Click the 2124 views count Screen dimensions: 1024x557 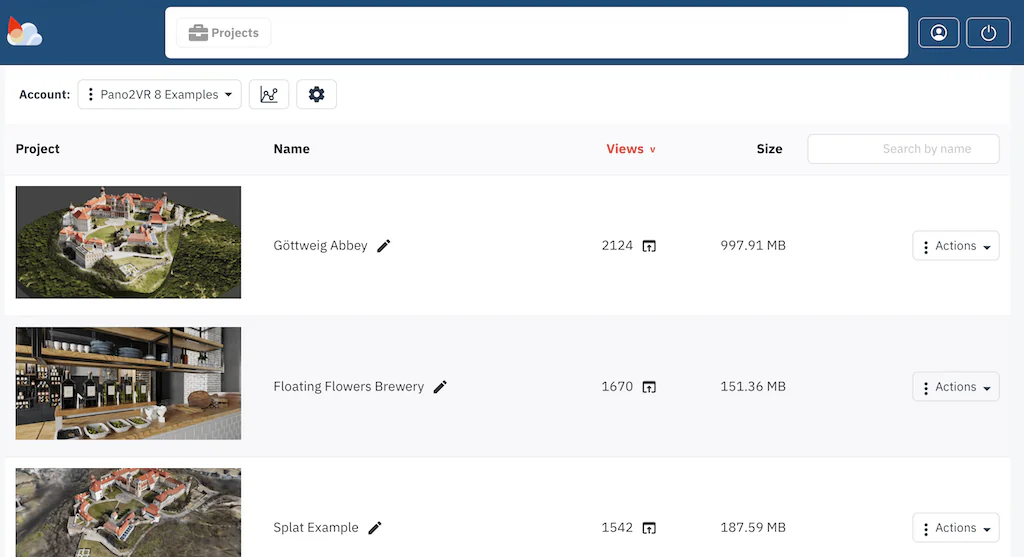coord(617,246)
